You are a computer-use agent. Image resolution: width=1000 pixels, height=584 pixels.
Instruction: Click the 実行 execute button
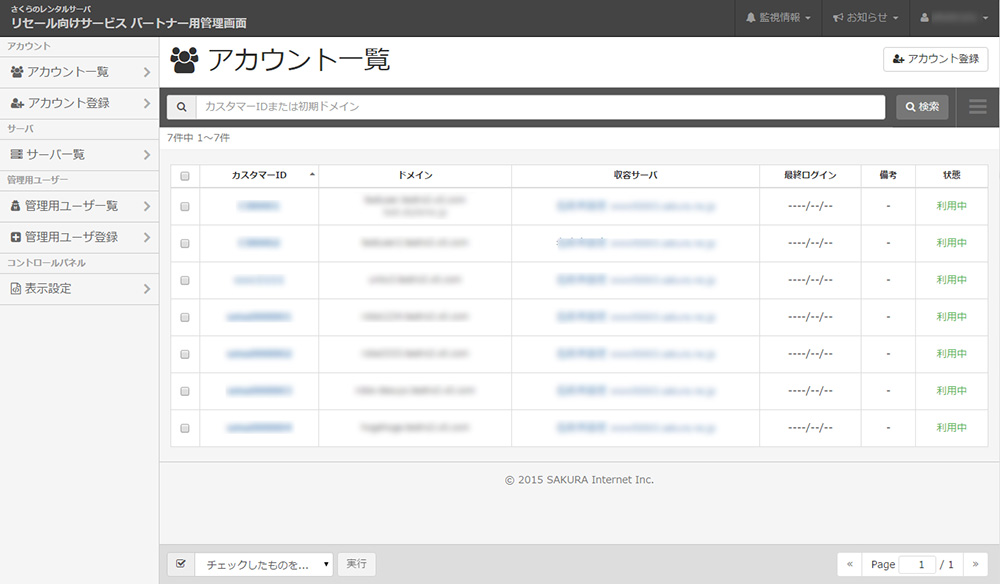[x=356, y=564]
